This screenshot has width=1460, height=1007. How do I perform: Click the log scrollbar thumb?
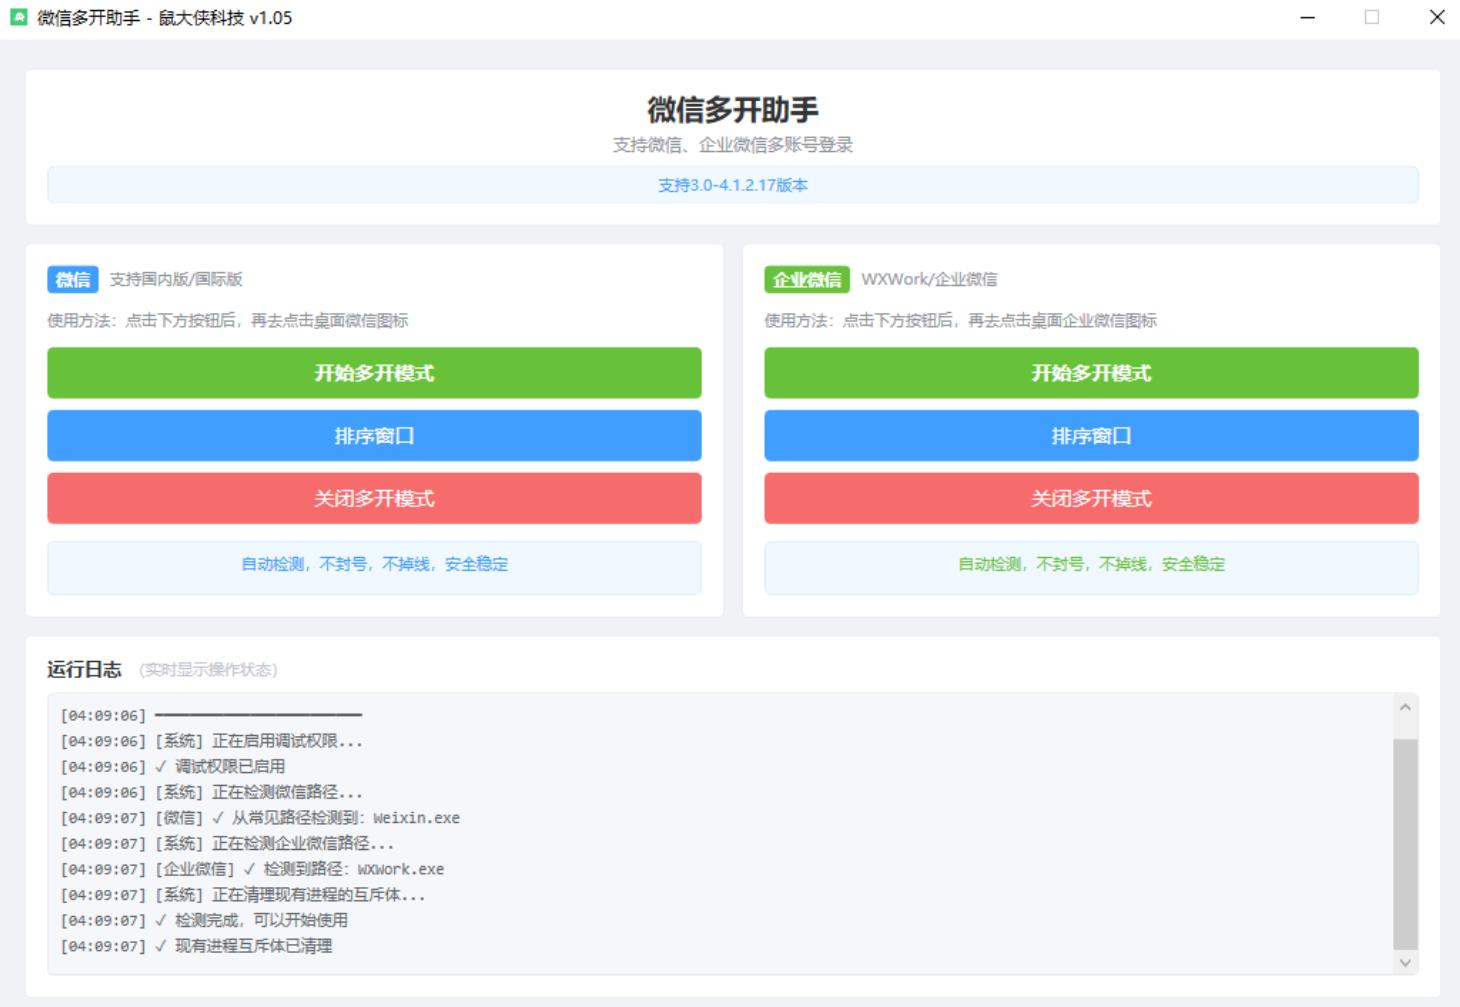coord(1405,843)
